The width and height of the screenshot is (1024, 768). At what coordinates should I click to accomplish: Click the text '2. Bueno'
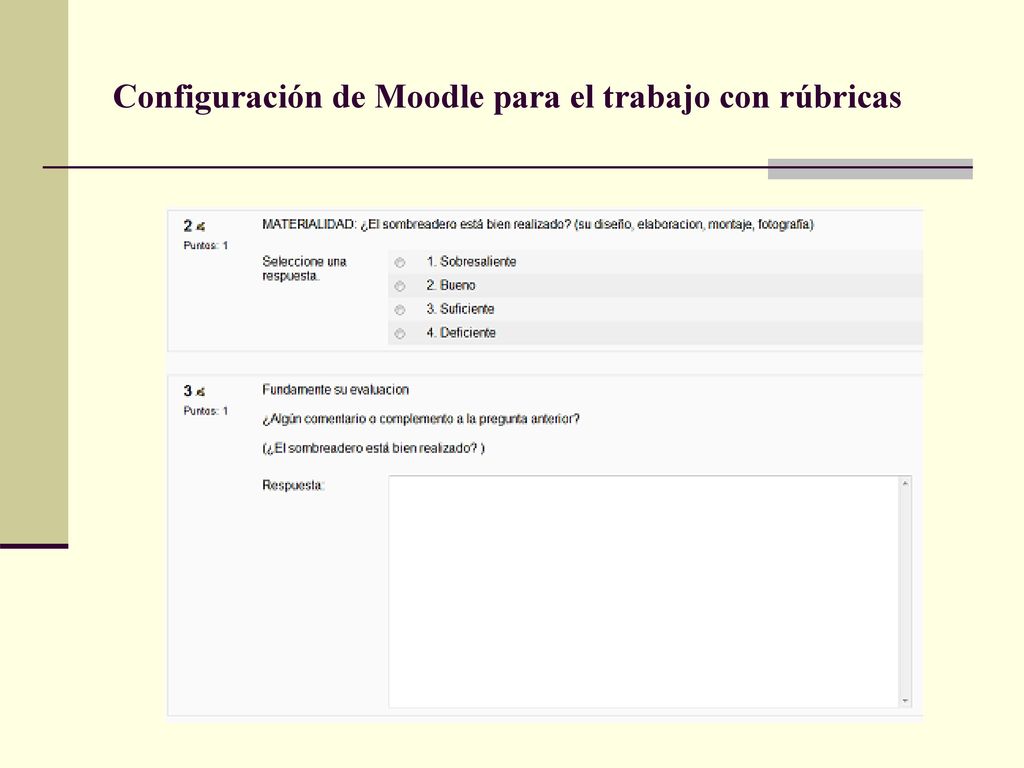[451, 285]
